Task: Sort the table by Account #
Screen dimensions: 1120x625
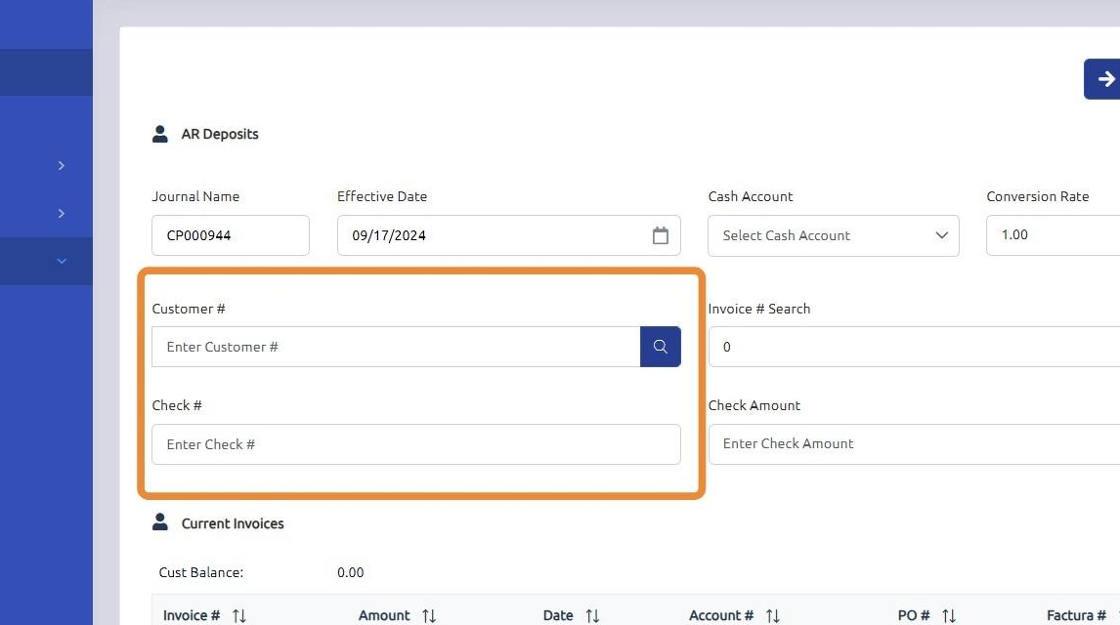Action: click(773, 616)
